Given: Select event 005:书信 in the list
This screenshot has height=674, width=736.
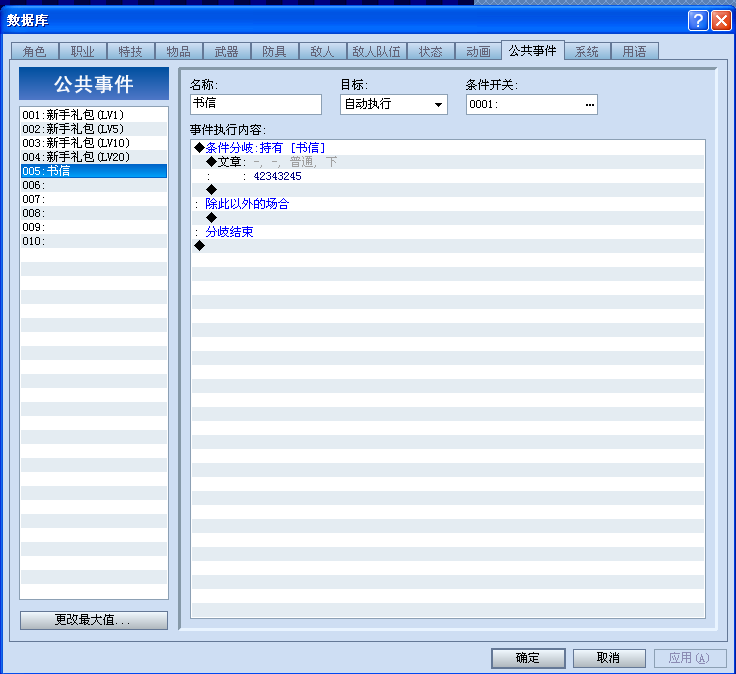Looking at the screenshot, I should tap(94, 171).
